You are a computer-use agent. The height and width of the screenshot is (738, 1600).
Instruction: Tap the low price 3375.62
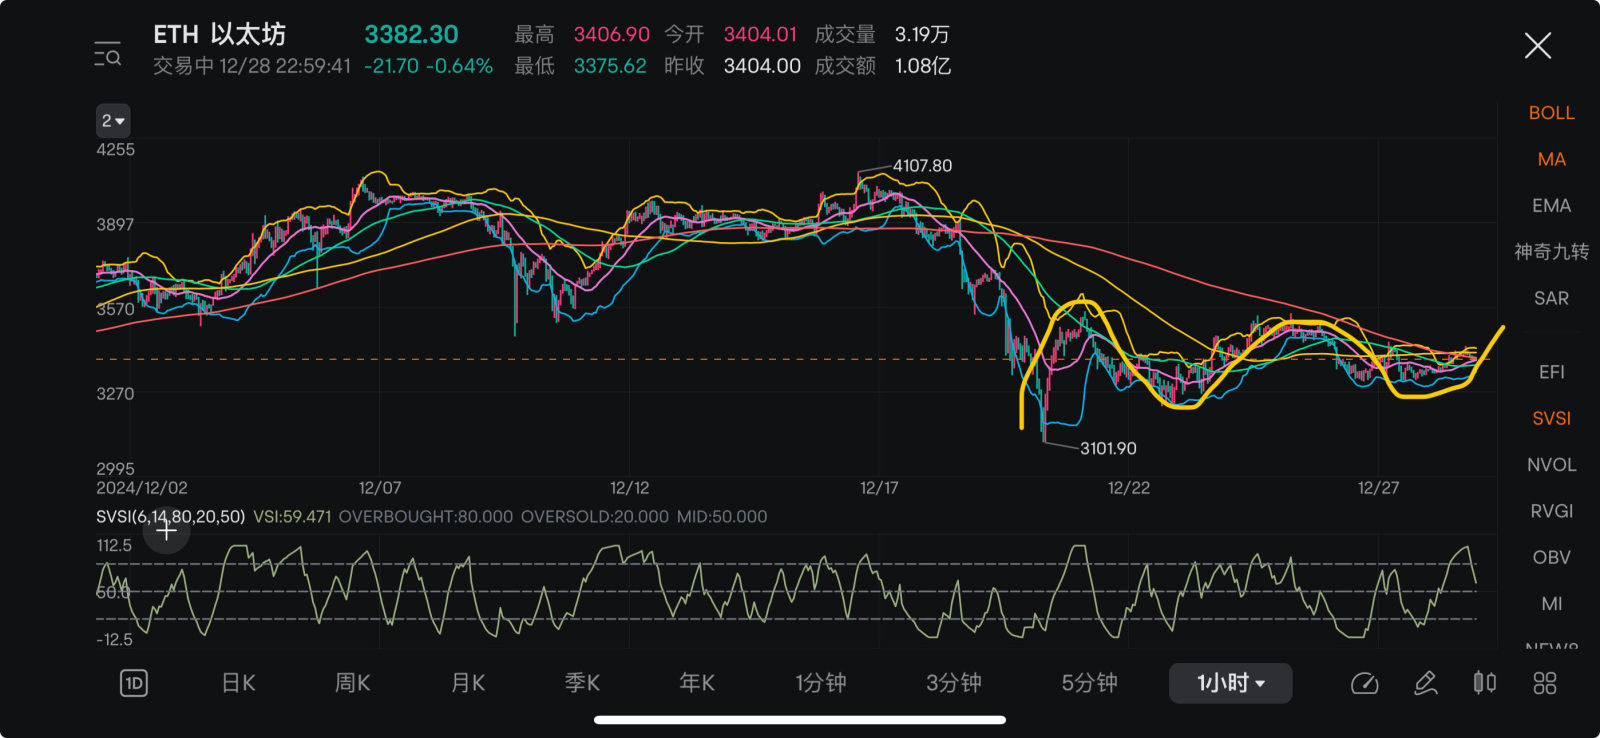(x=610, y=66)
